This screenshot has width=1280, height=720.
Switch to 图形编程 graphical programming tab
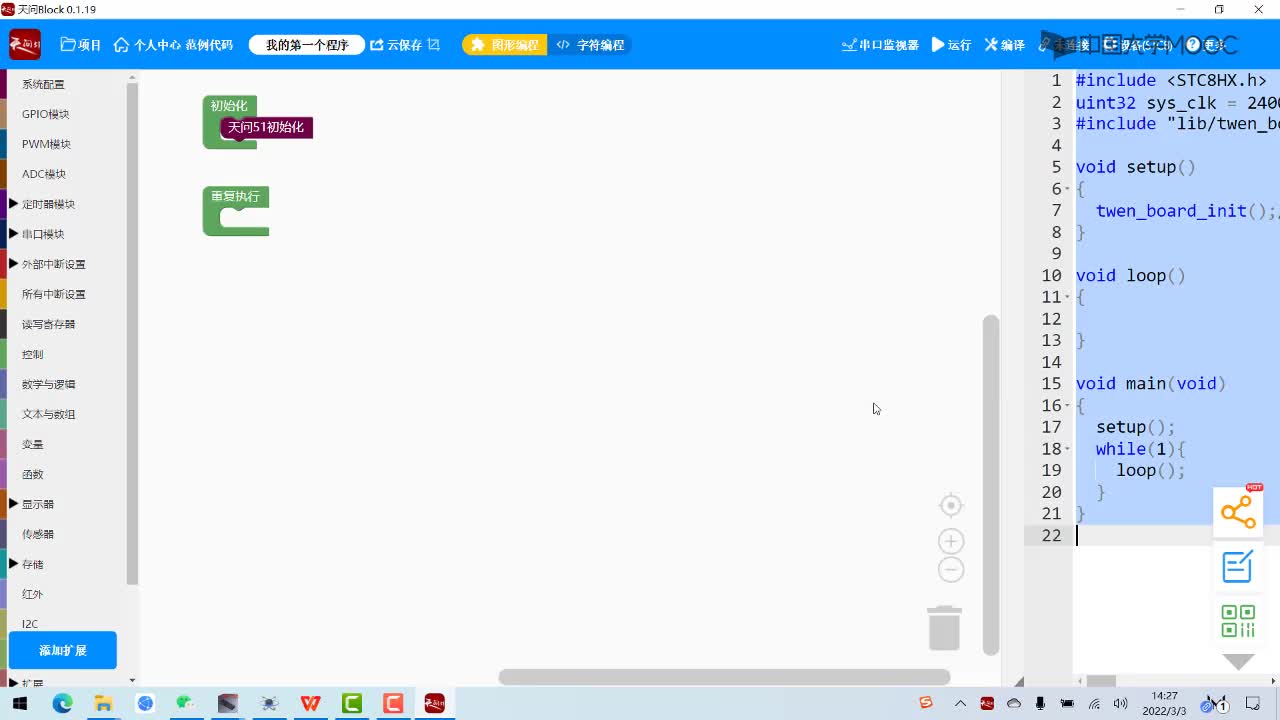point(505,45)
